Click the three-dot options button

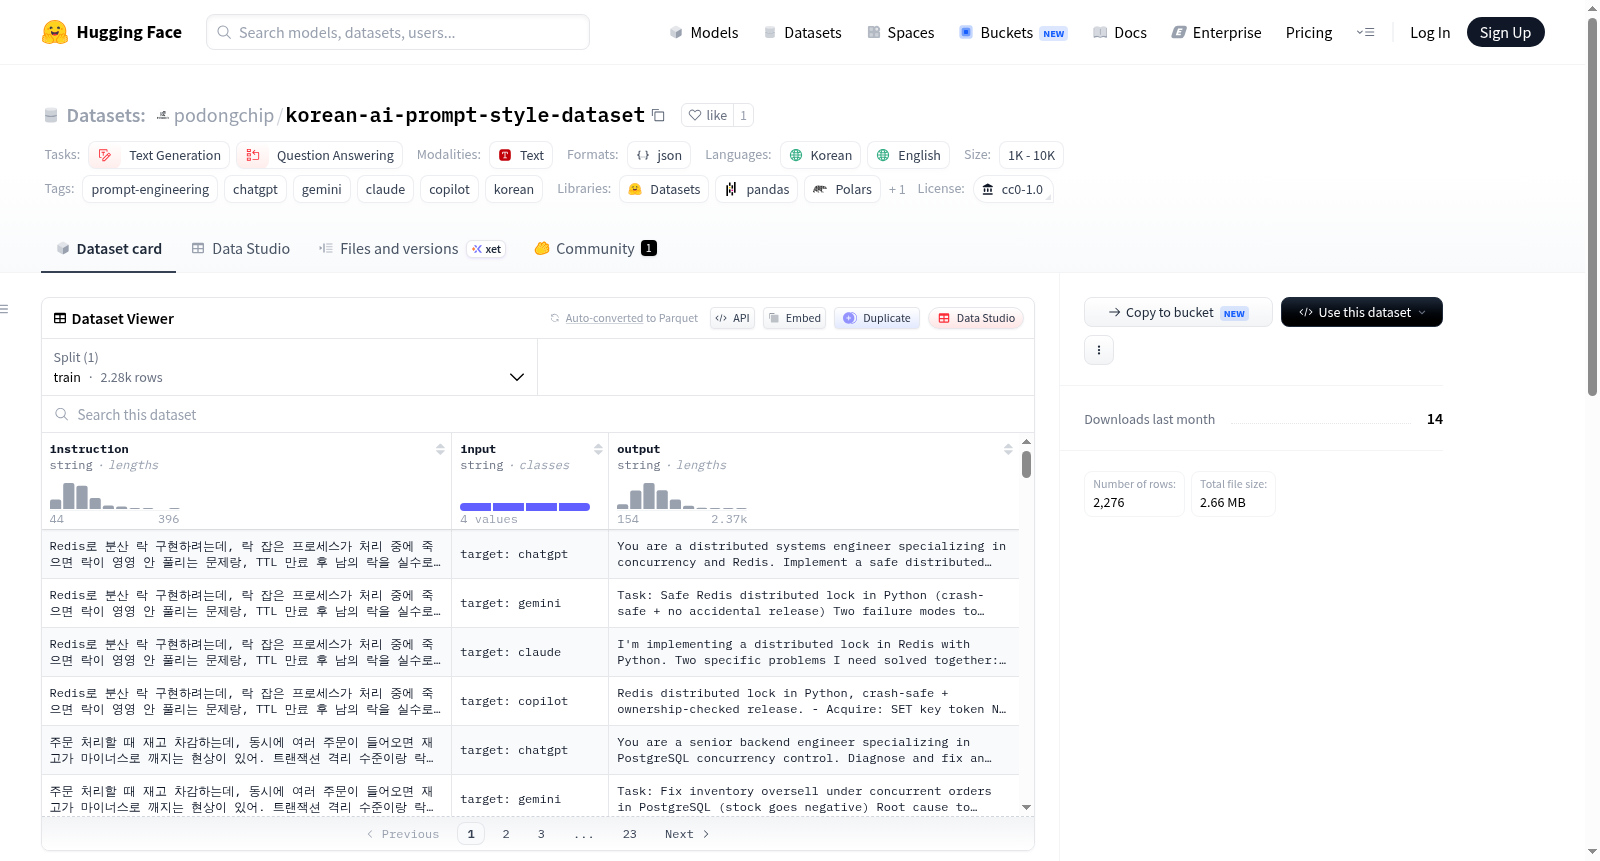[1099, 350]
